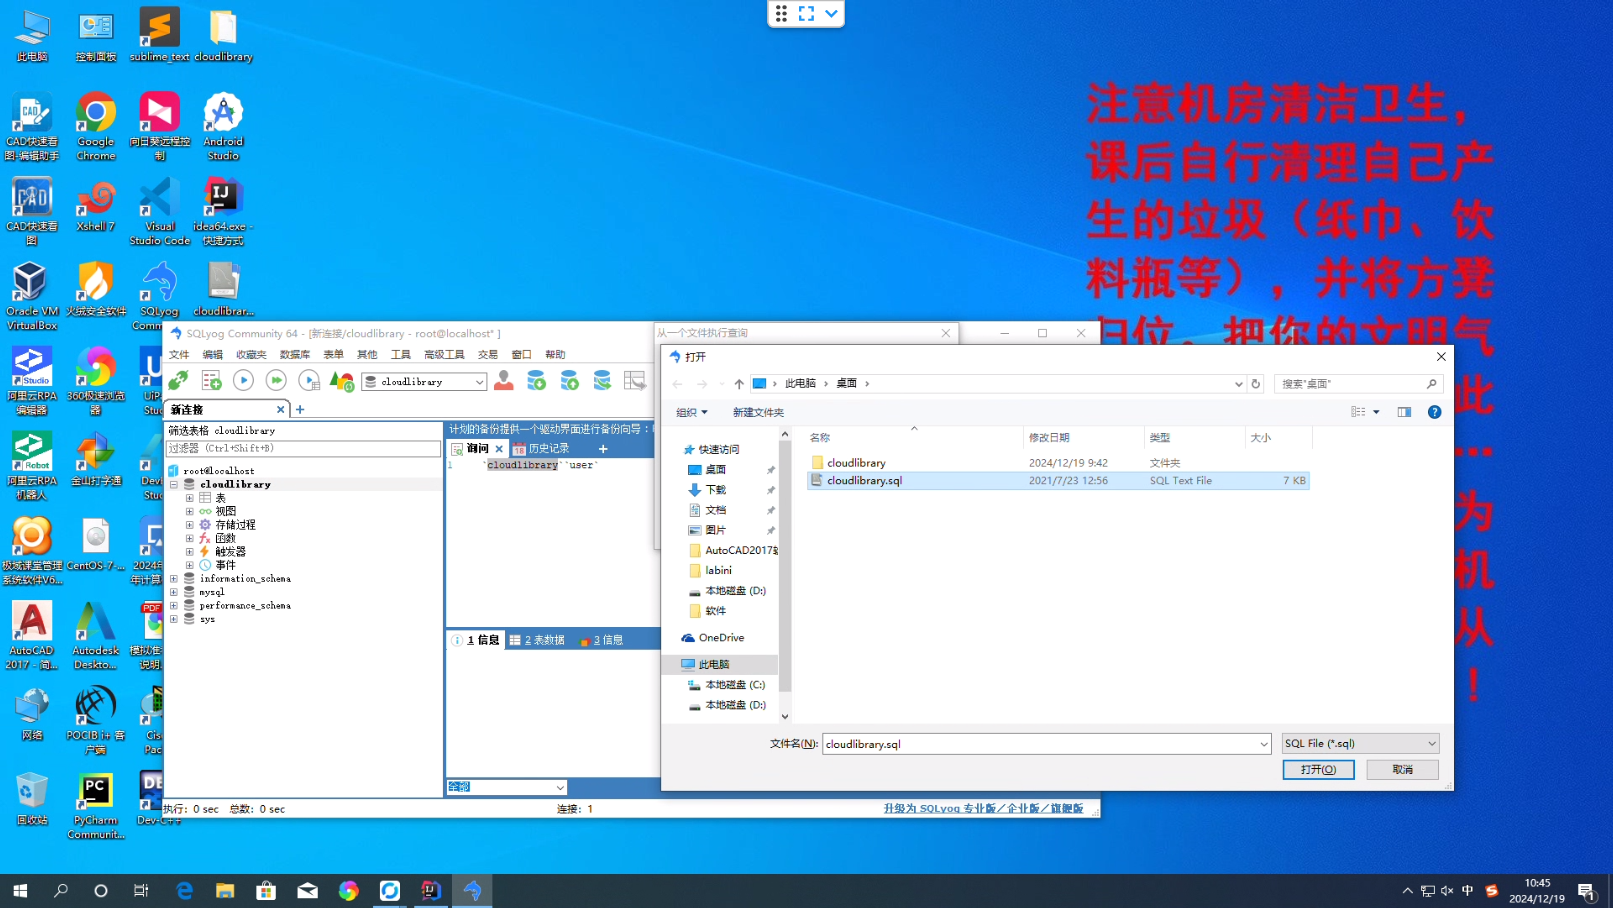Refresh the folder in Open dialog
Viewport: 1613px width, 908px height.
coord(1256,384)
